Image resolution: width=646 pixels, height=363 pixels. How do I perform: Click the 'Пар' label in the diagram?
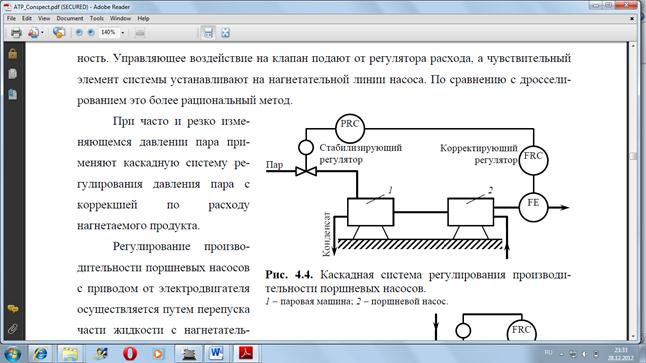coord(274,165)
